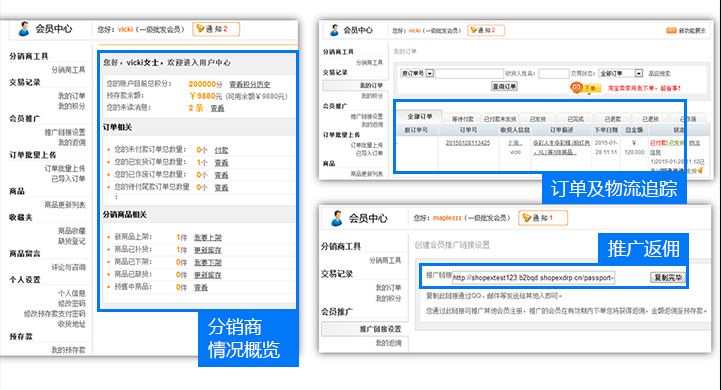Click the 复制完毕 copy button

click(x=668, y=277)
